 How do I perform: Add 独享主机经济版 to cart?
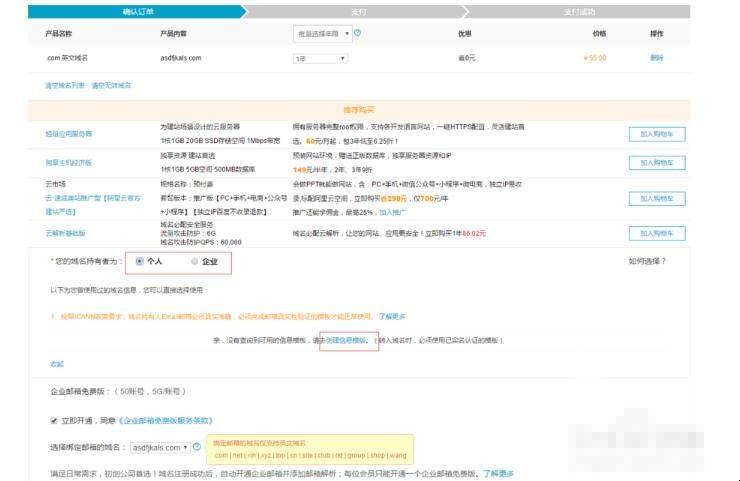[657, 163]
